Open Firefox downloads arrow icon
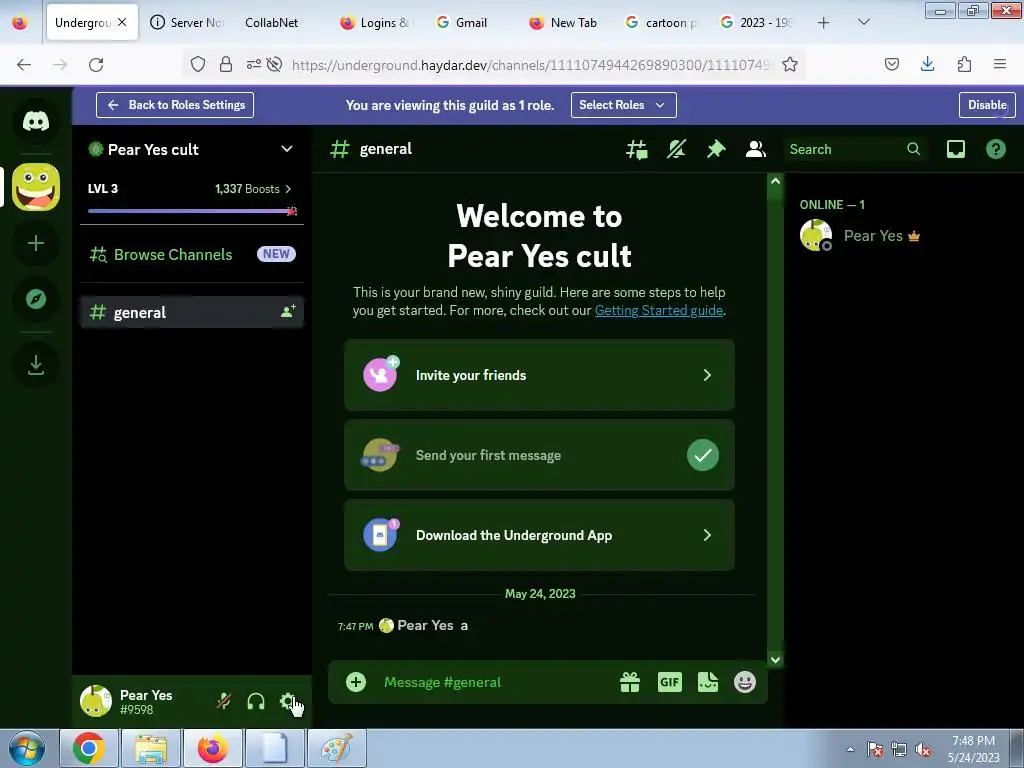This screenshot has width=1024, height=768. pyautogui.click(x=927, y=65)
